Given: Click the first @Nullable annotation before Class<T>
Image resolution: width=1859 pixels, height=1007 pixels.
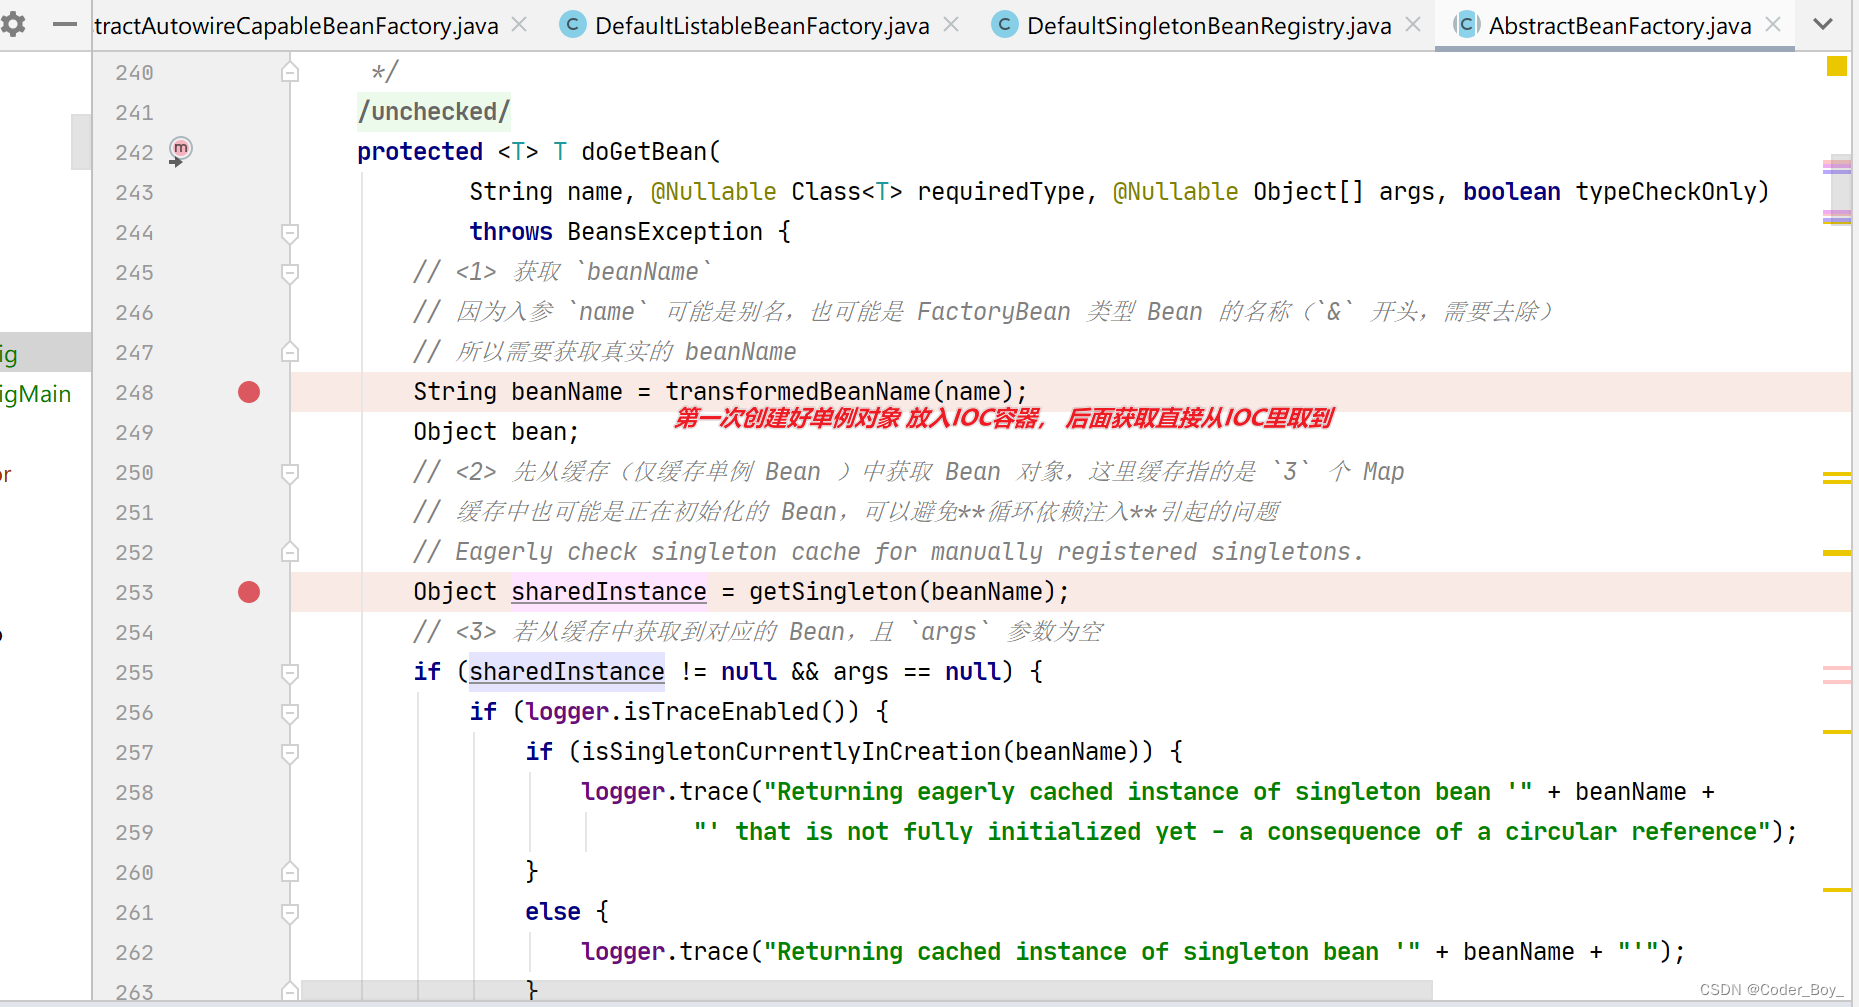Looking at the screenshot, I should (x=714, y=192).
